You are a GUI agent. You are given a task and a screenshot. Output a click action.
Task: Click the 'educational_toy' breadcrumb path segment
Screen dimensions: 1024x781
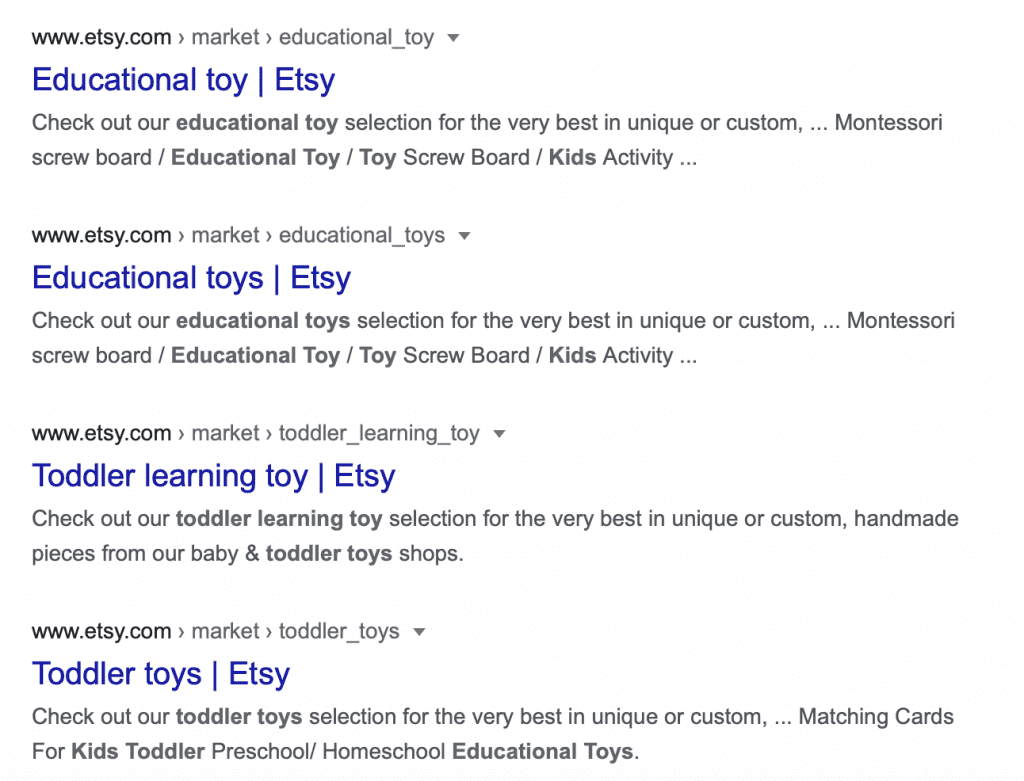(x=356, y=38)
